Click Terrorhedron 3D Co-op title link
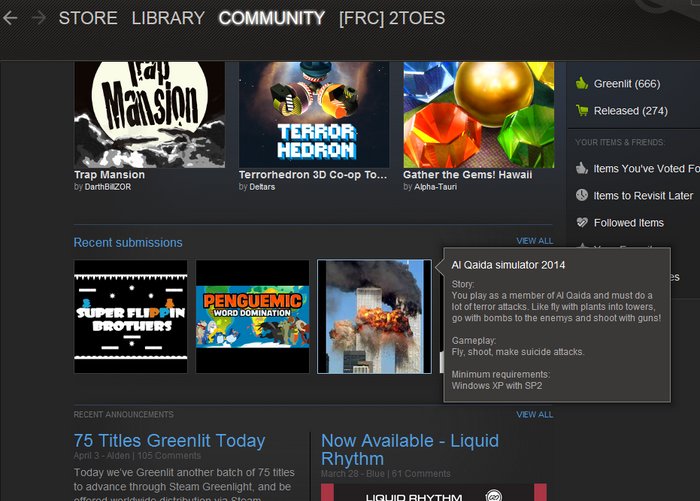Viewport: 700px width, 501px height. (x=313, y=175)
